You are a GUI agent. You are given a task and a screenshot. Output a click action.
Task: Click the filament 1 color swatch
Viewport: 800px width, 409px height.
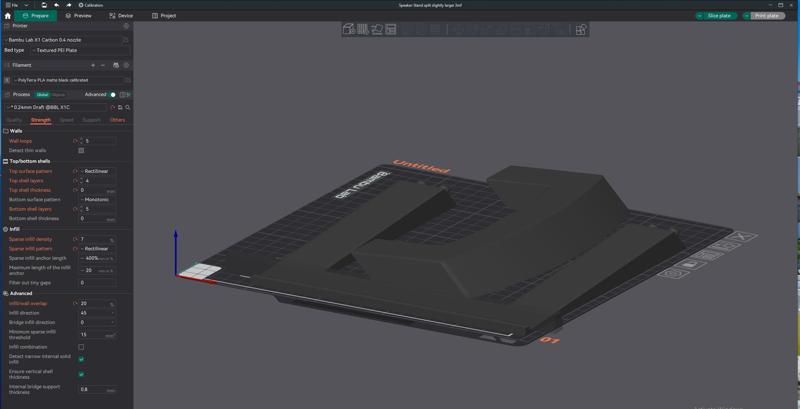click(x=7, y=80)
